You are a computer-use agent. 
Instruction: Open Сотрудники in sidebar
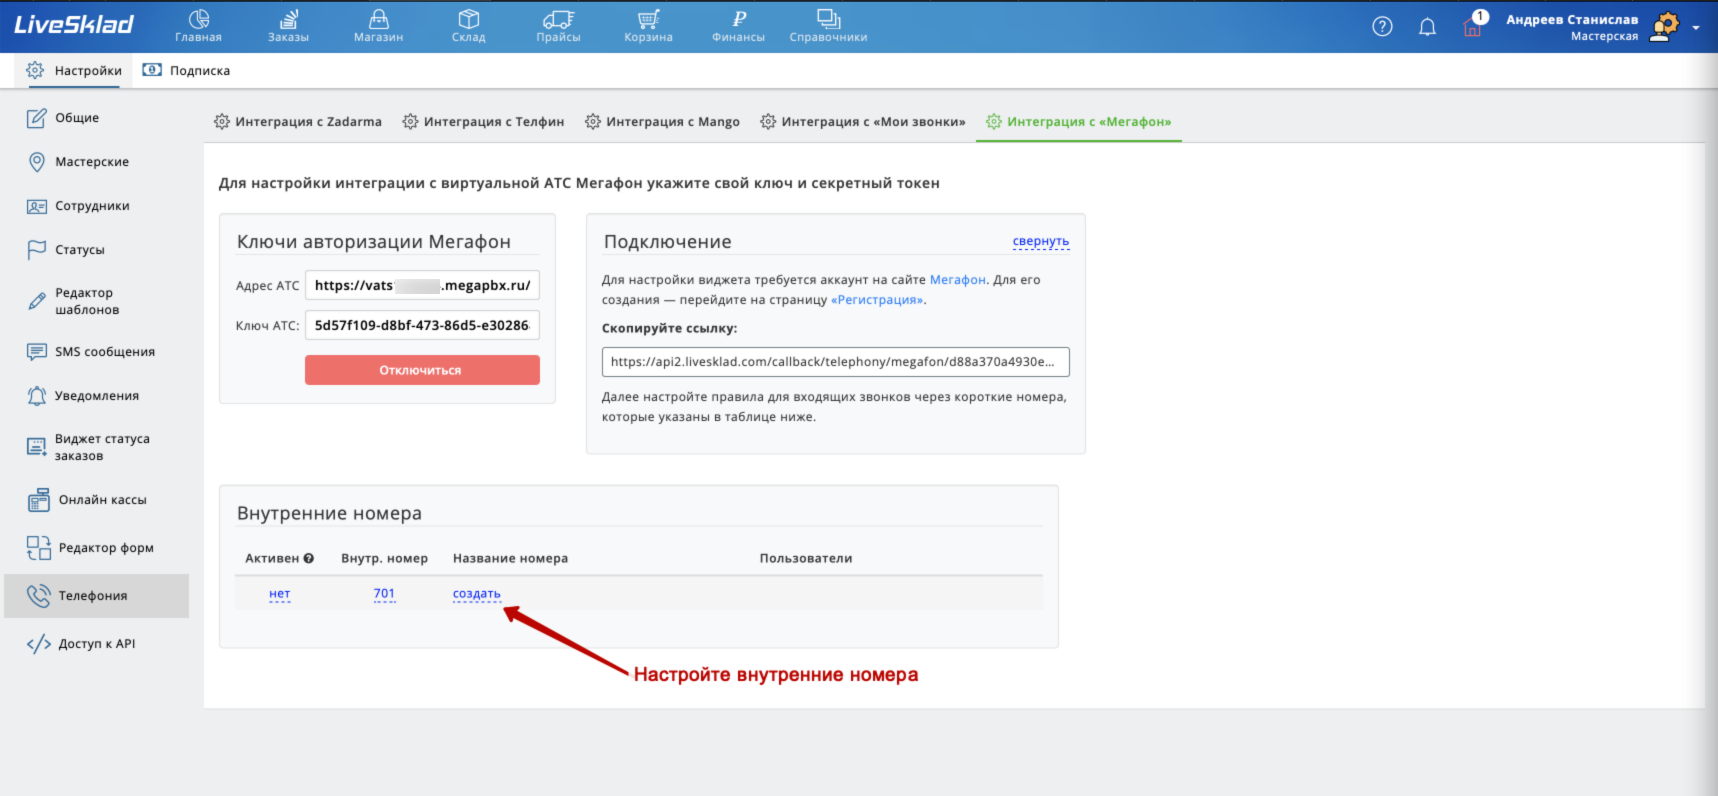click(x=79, y=206)
